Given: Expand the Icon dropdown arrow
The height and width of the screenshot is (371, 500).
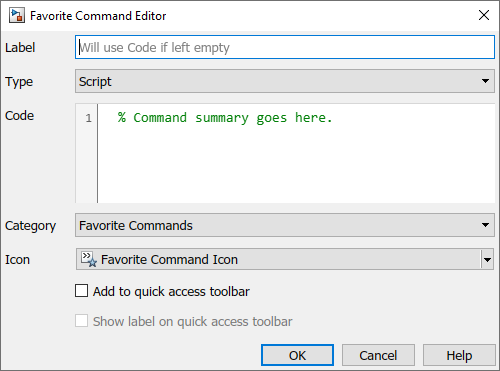Looking at the screenshot, I should tap(487, 259).
